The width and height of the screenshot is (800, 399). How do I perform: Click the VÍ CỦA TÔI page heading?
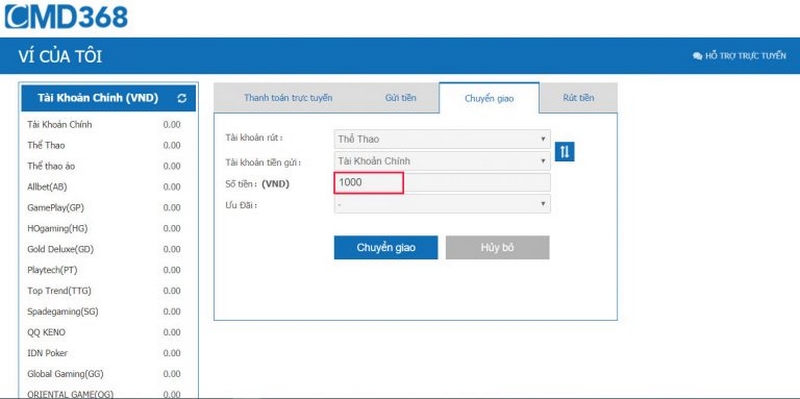point(60,56)
